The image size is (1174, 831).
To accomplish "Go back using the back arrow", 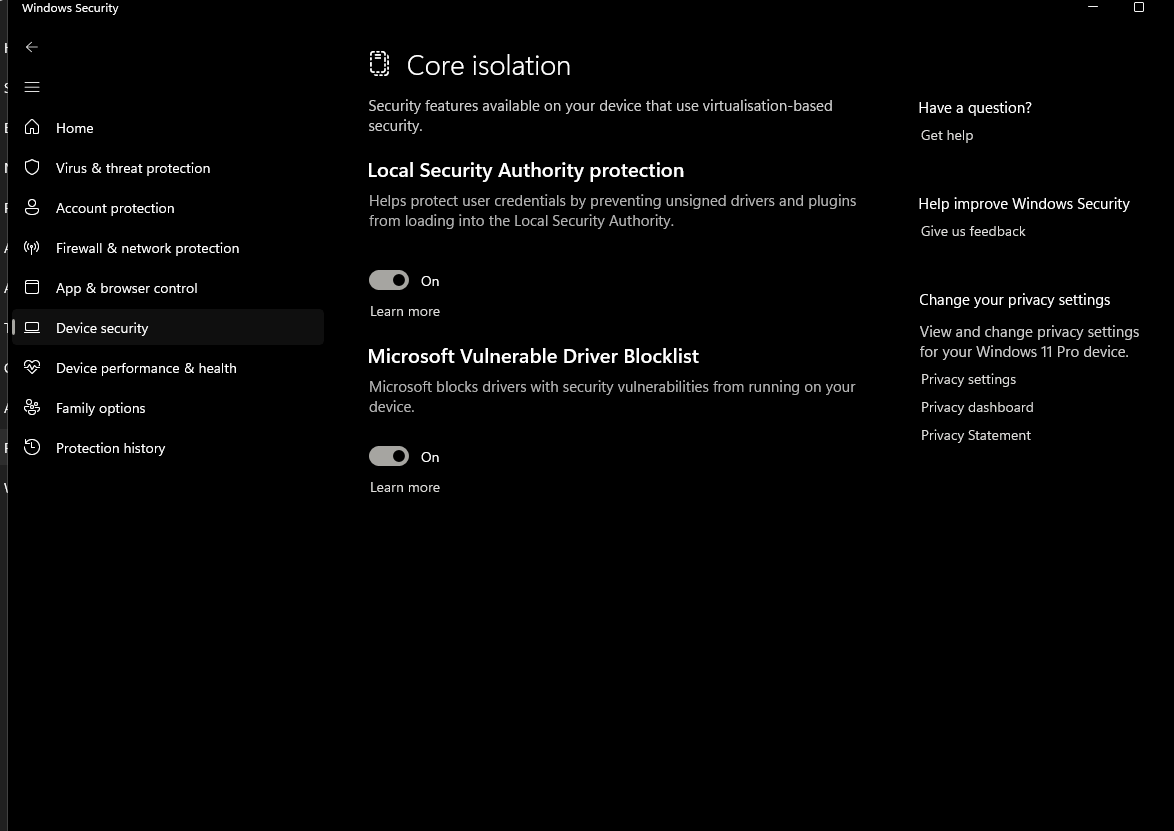I will (x=32, y=47).
